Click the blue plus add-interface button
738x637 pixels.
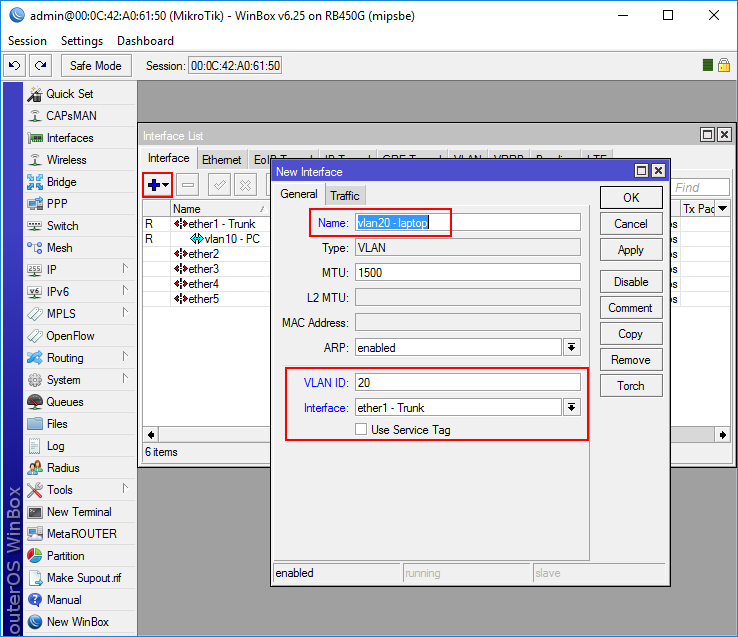coord(158,185)
